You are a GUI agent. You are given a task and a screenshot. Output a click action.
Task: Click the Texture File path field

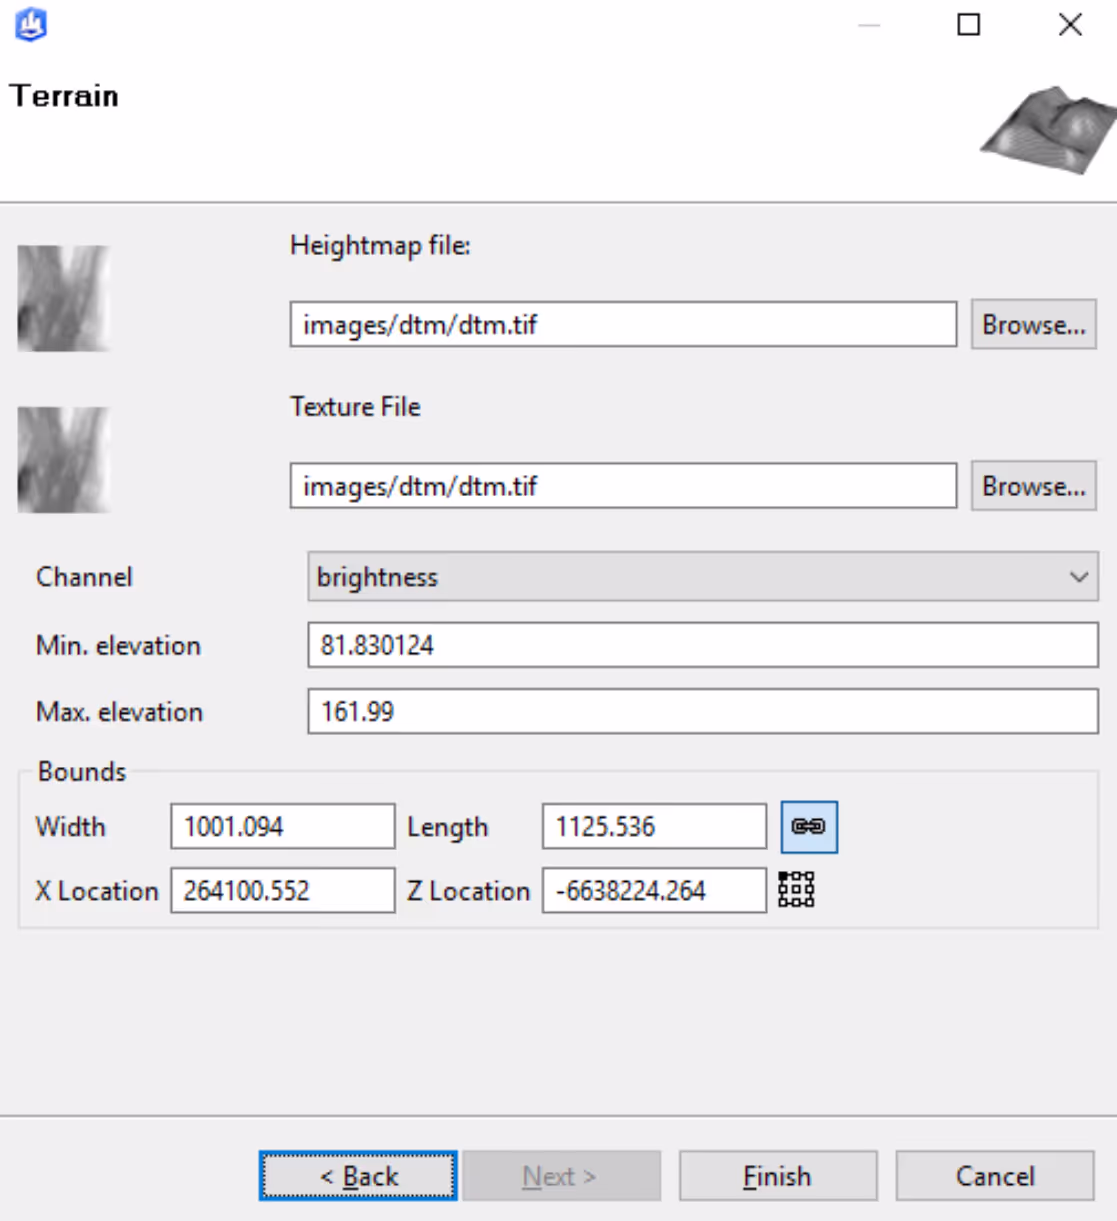(x=623, y=486)
